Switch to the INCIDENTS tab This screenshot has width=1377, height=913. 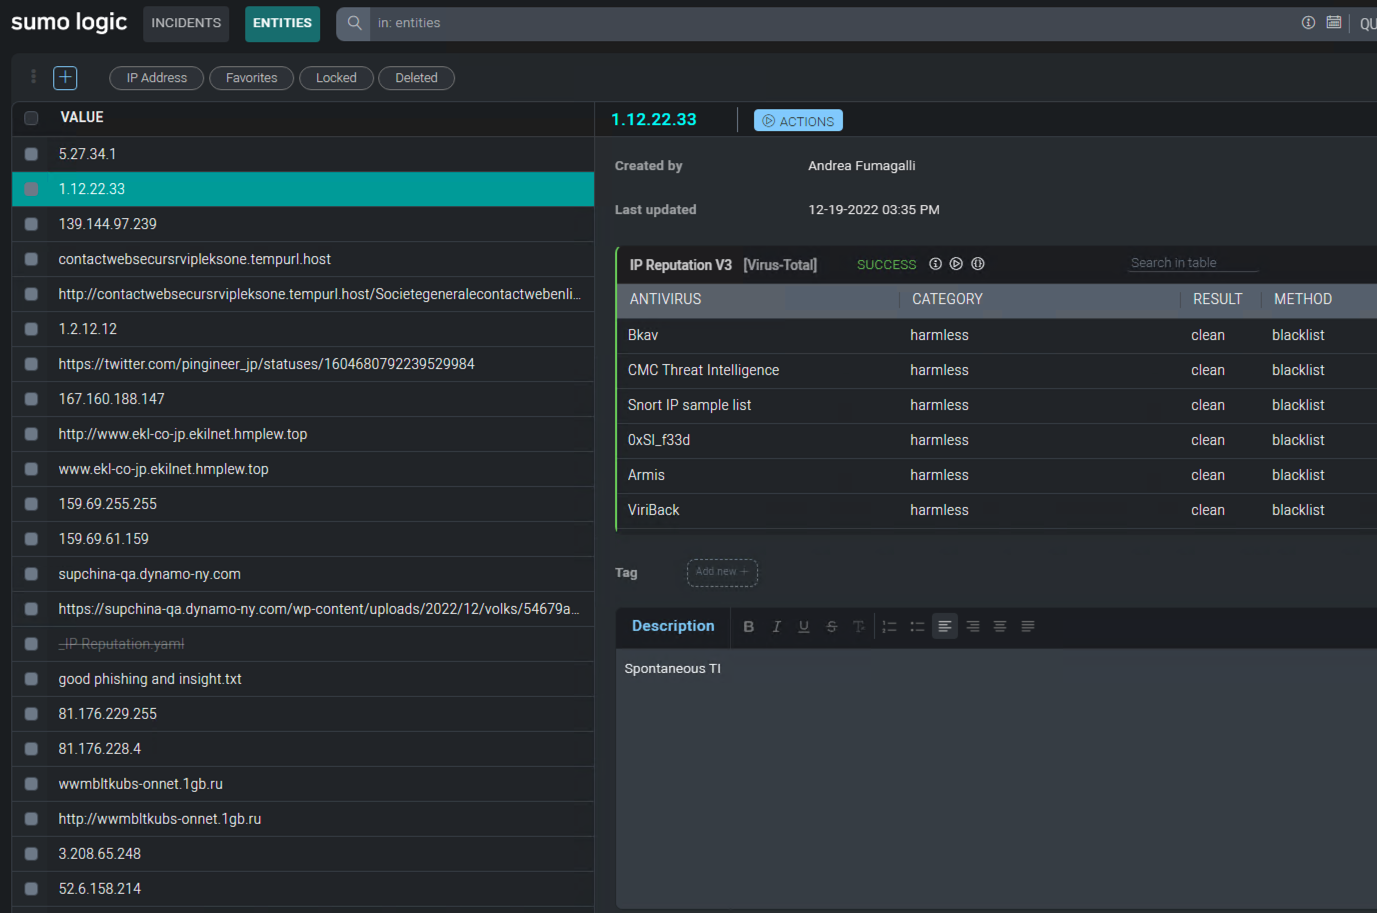point(186,23)
